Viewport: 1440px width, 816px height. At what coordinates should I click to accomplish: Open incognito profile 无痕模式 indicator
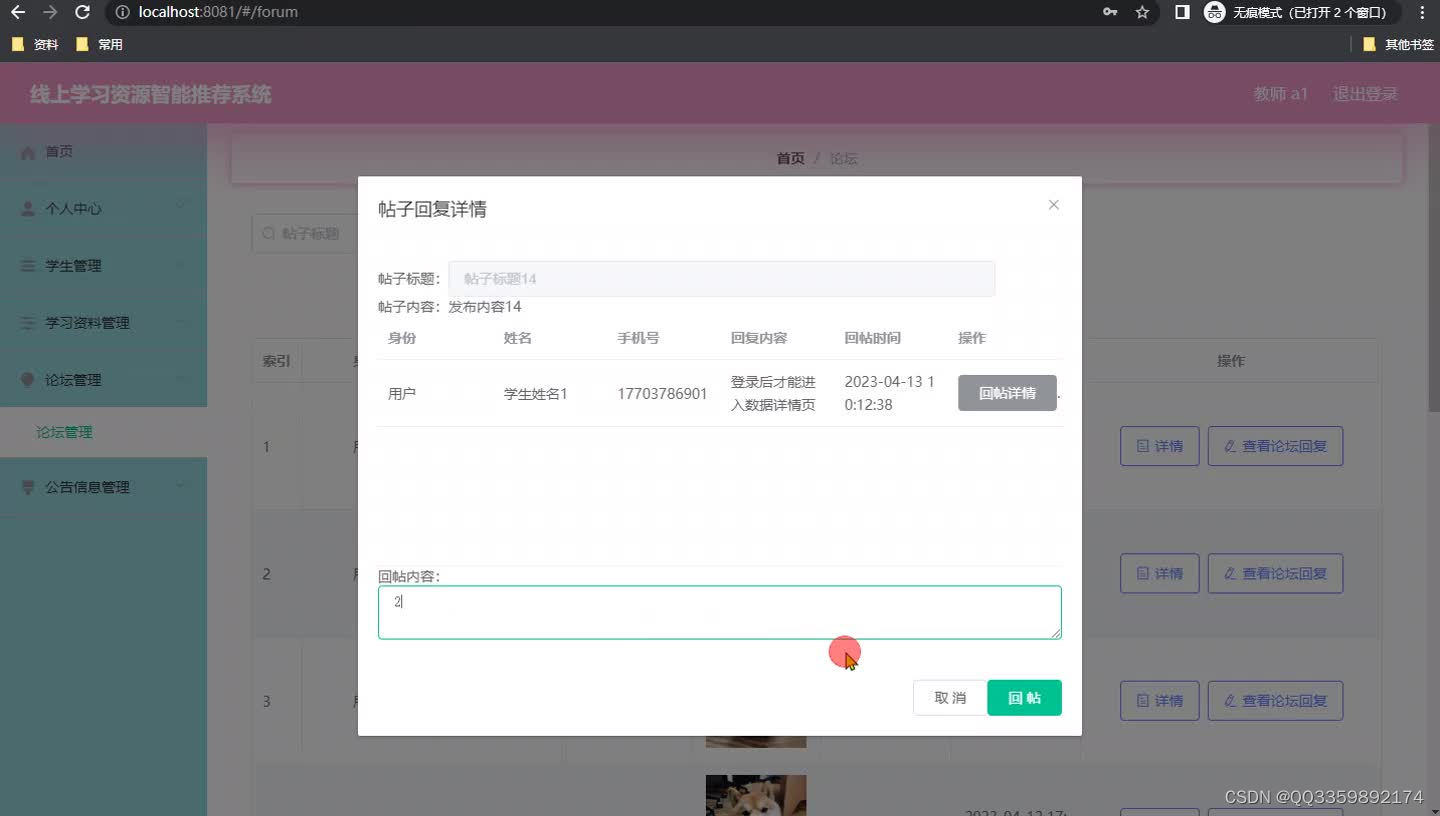coord(1301,13)
